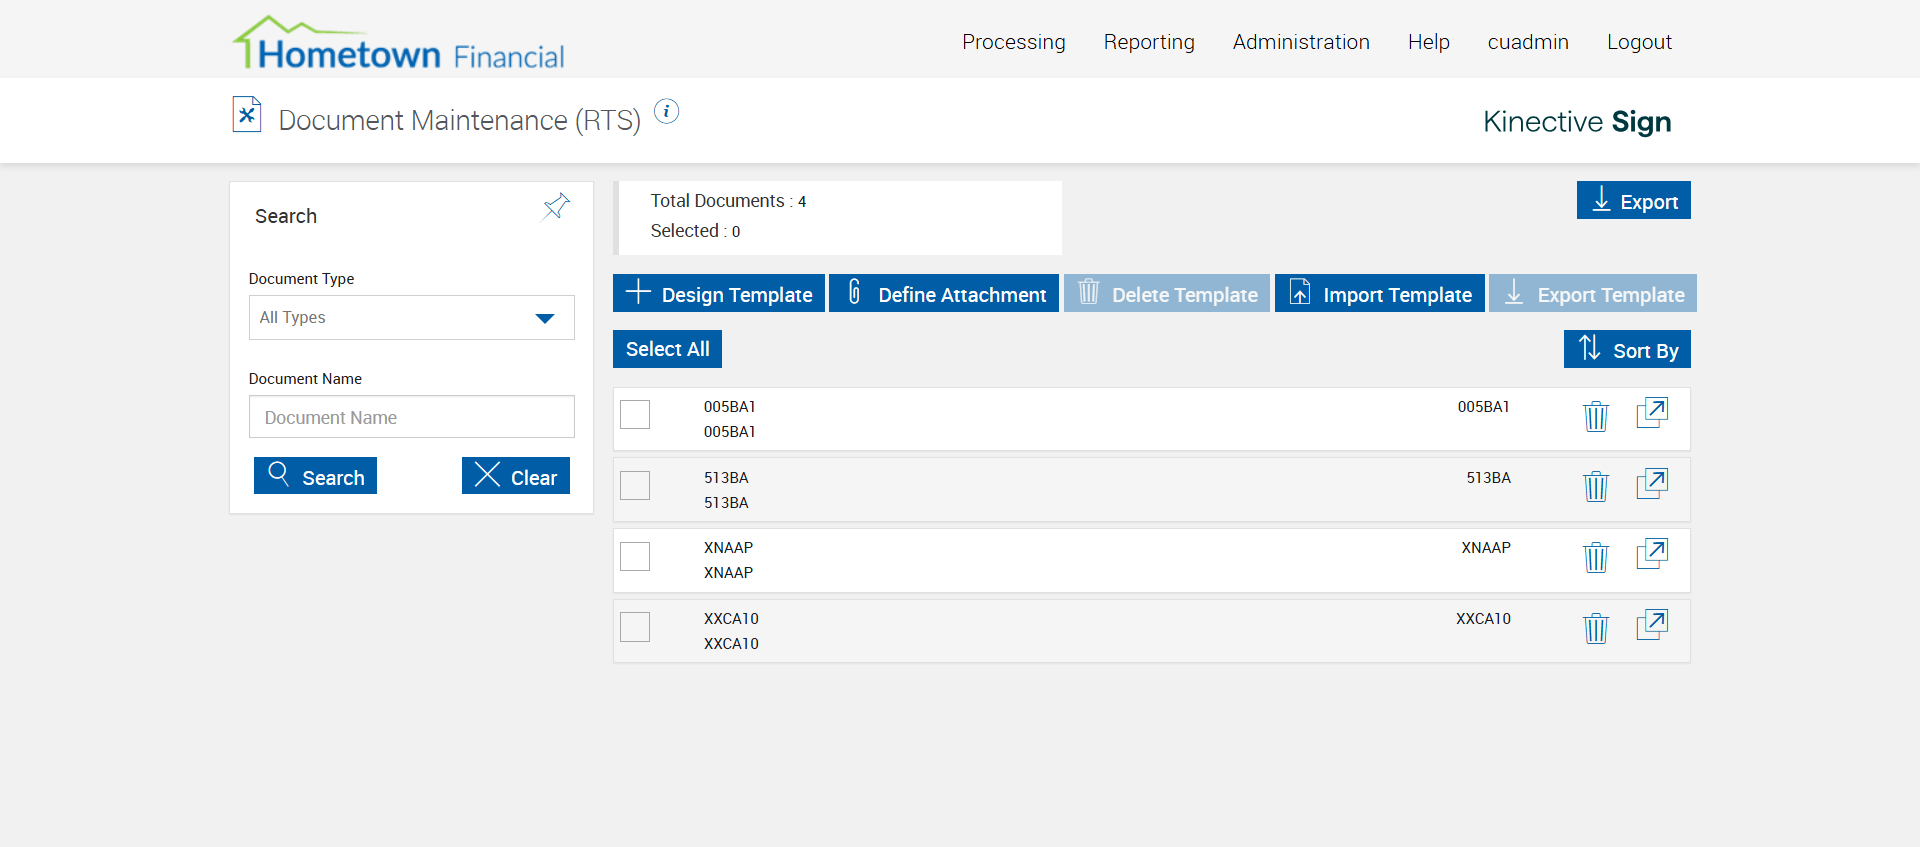Open XXCA10 document using external link icon

[x=1652, y=625]
